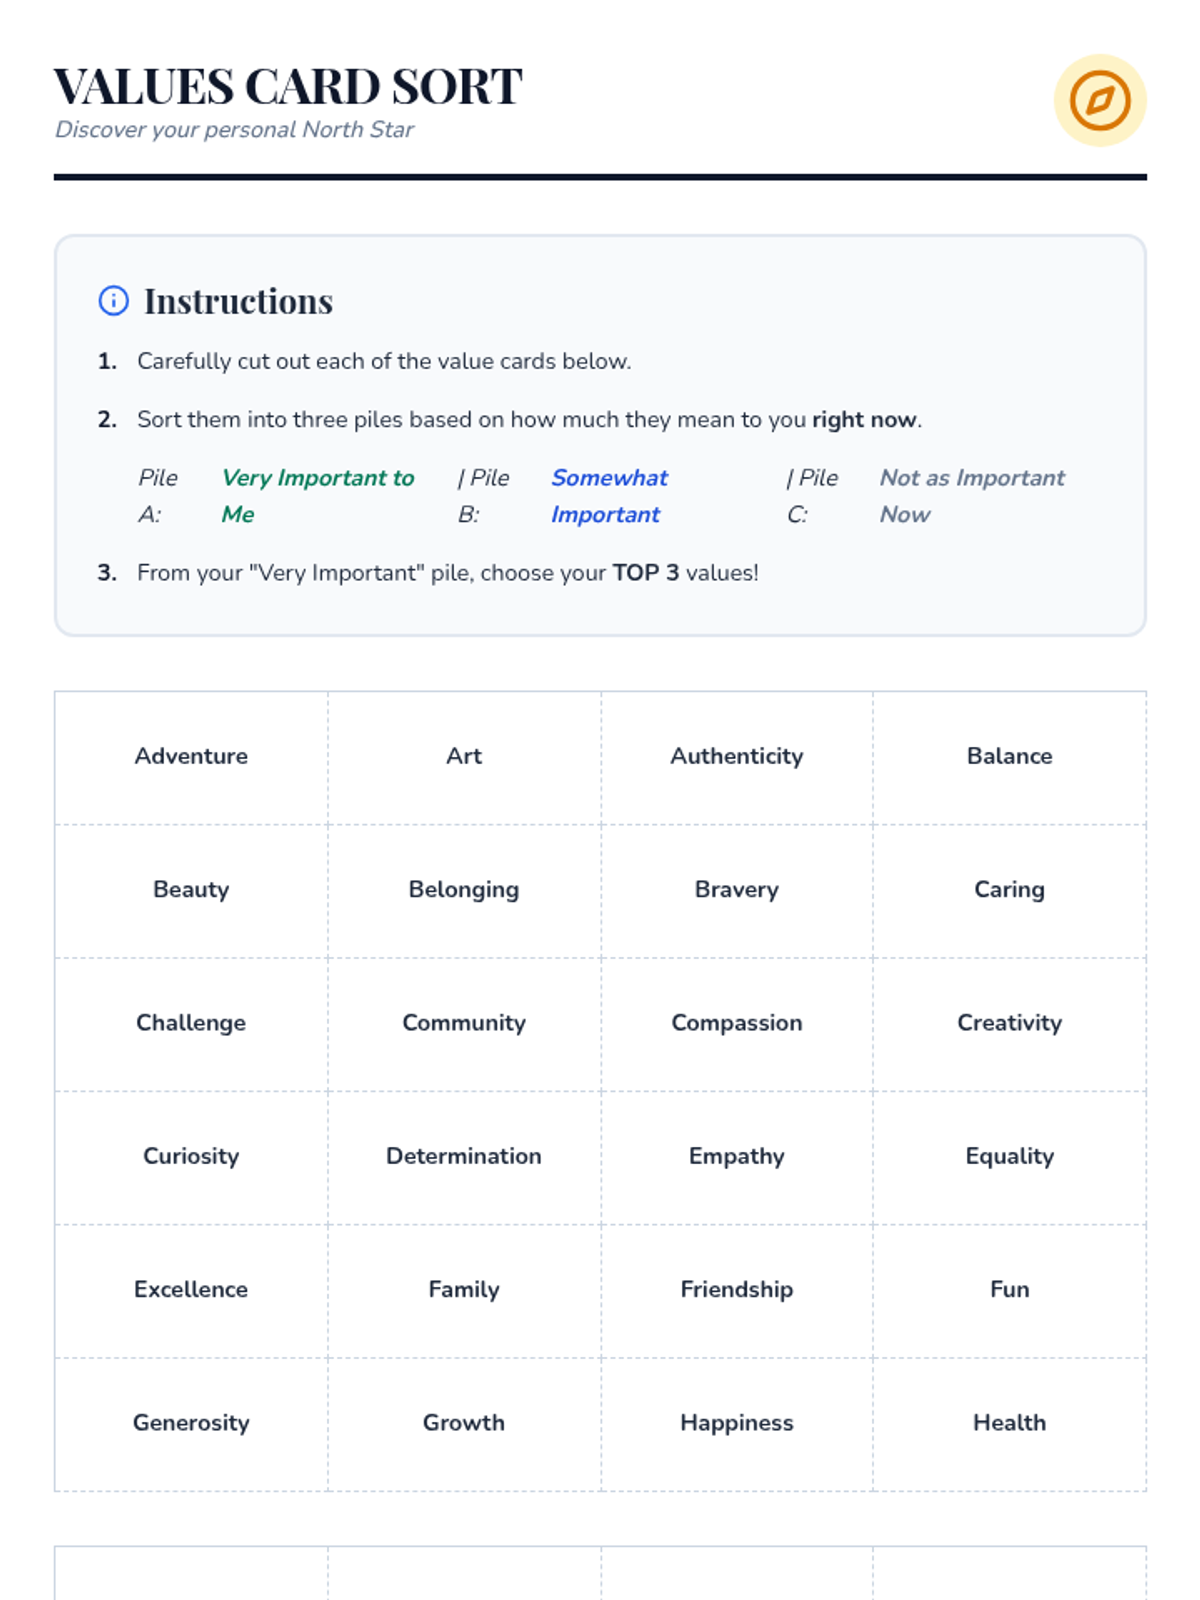
Task: Click the 'VALUES CARD SORT' heading
Action: [288, 87]
